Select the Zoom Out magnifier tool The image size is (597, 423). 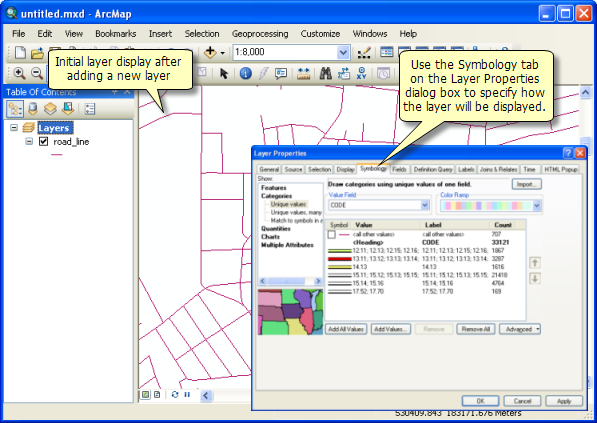37,73
